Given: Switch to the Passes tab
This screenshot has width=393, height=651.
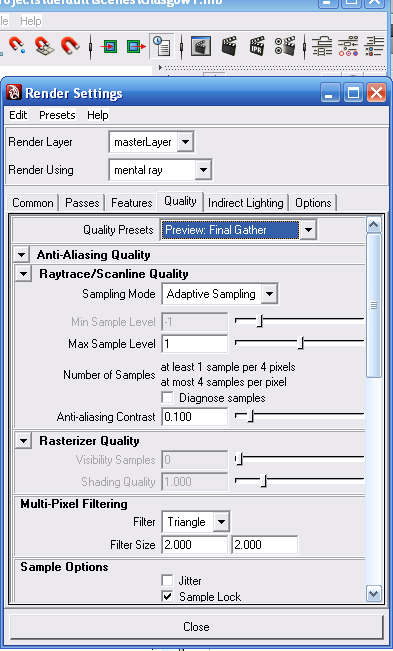Looking at the screenshot, I should pos(82,203).
